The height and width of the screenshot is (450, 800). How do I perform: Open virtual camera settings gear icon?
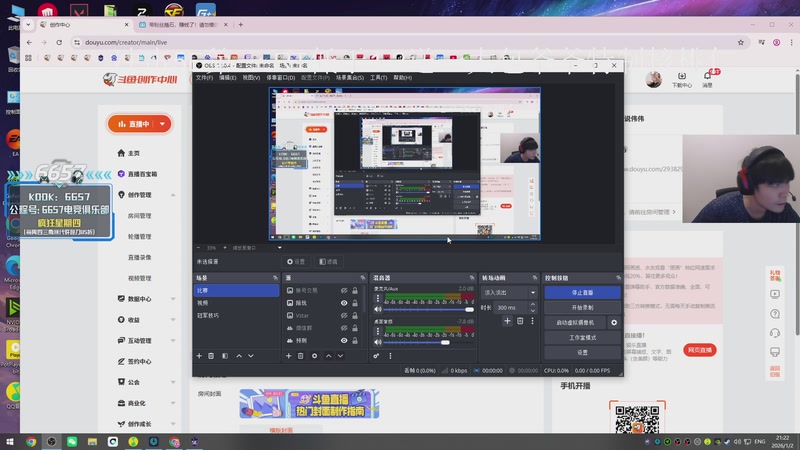(x=614, y=322)
